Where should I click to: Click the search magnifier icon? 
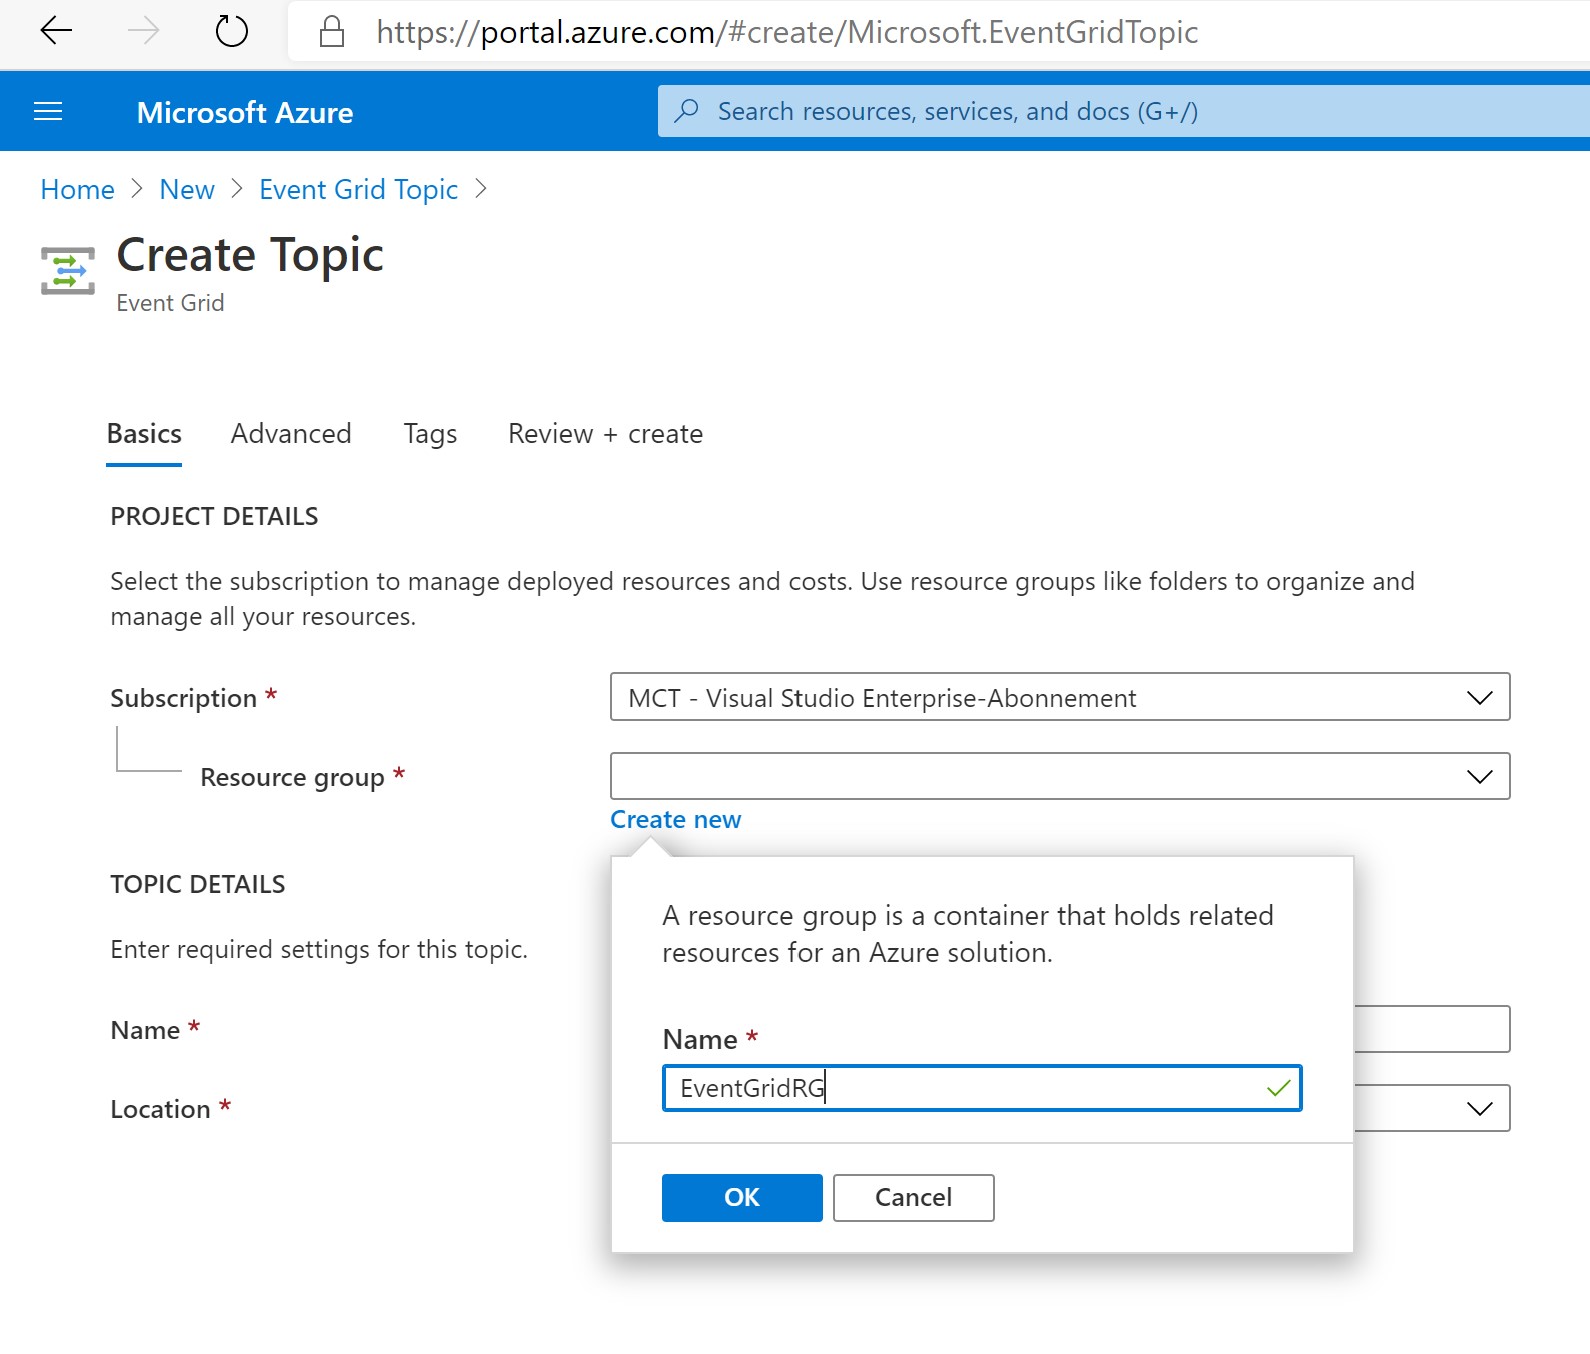(686, 111)
